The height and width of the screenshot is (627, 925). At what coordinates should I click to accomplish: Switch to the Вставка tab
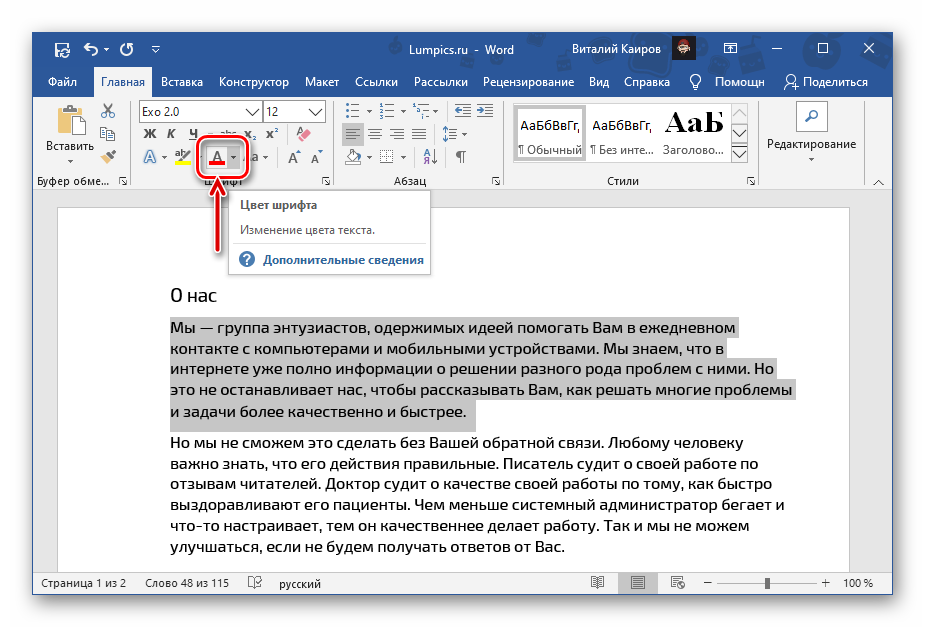pos(182,82)
